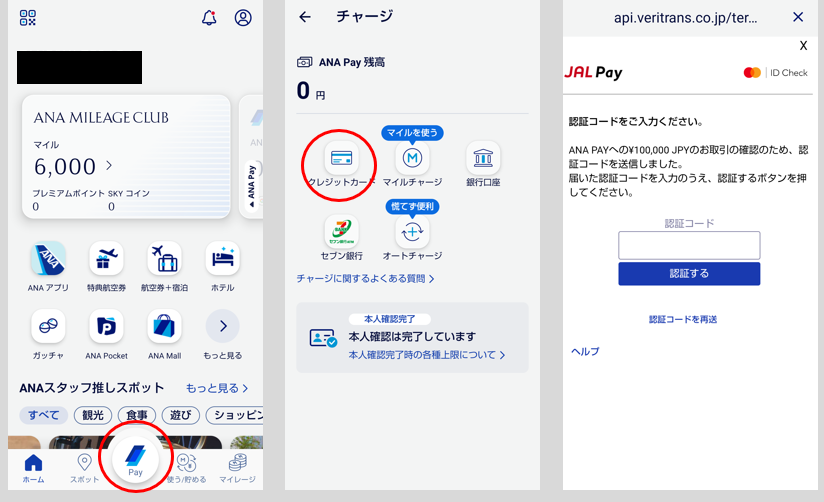The width and height of the screenshot is (824, 502).
Task: Select ショッピング filter chip
Action: 234,415
